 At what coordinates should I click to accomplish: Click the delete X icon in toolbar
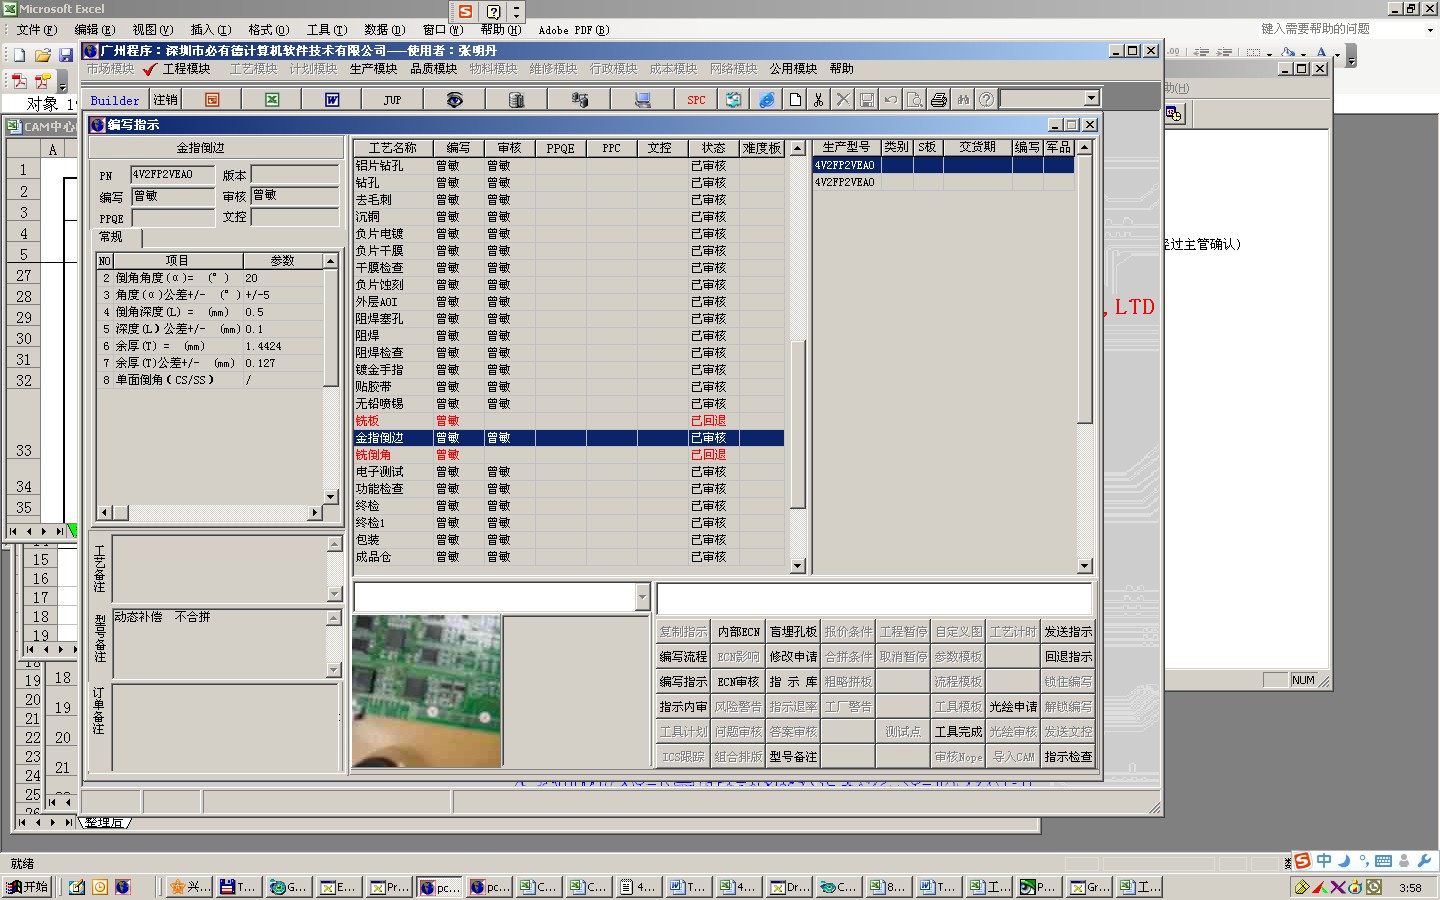(843, 100)
